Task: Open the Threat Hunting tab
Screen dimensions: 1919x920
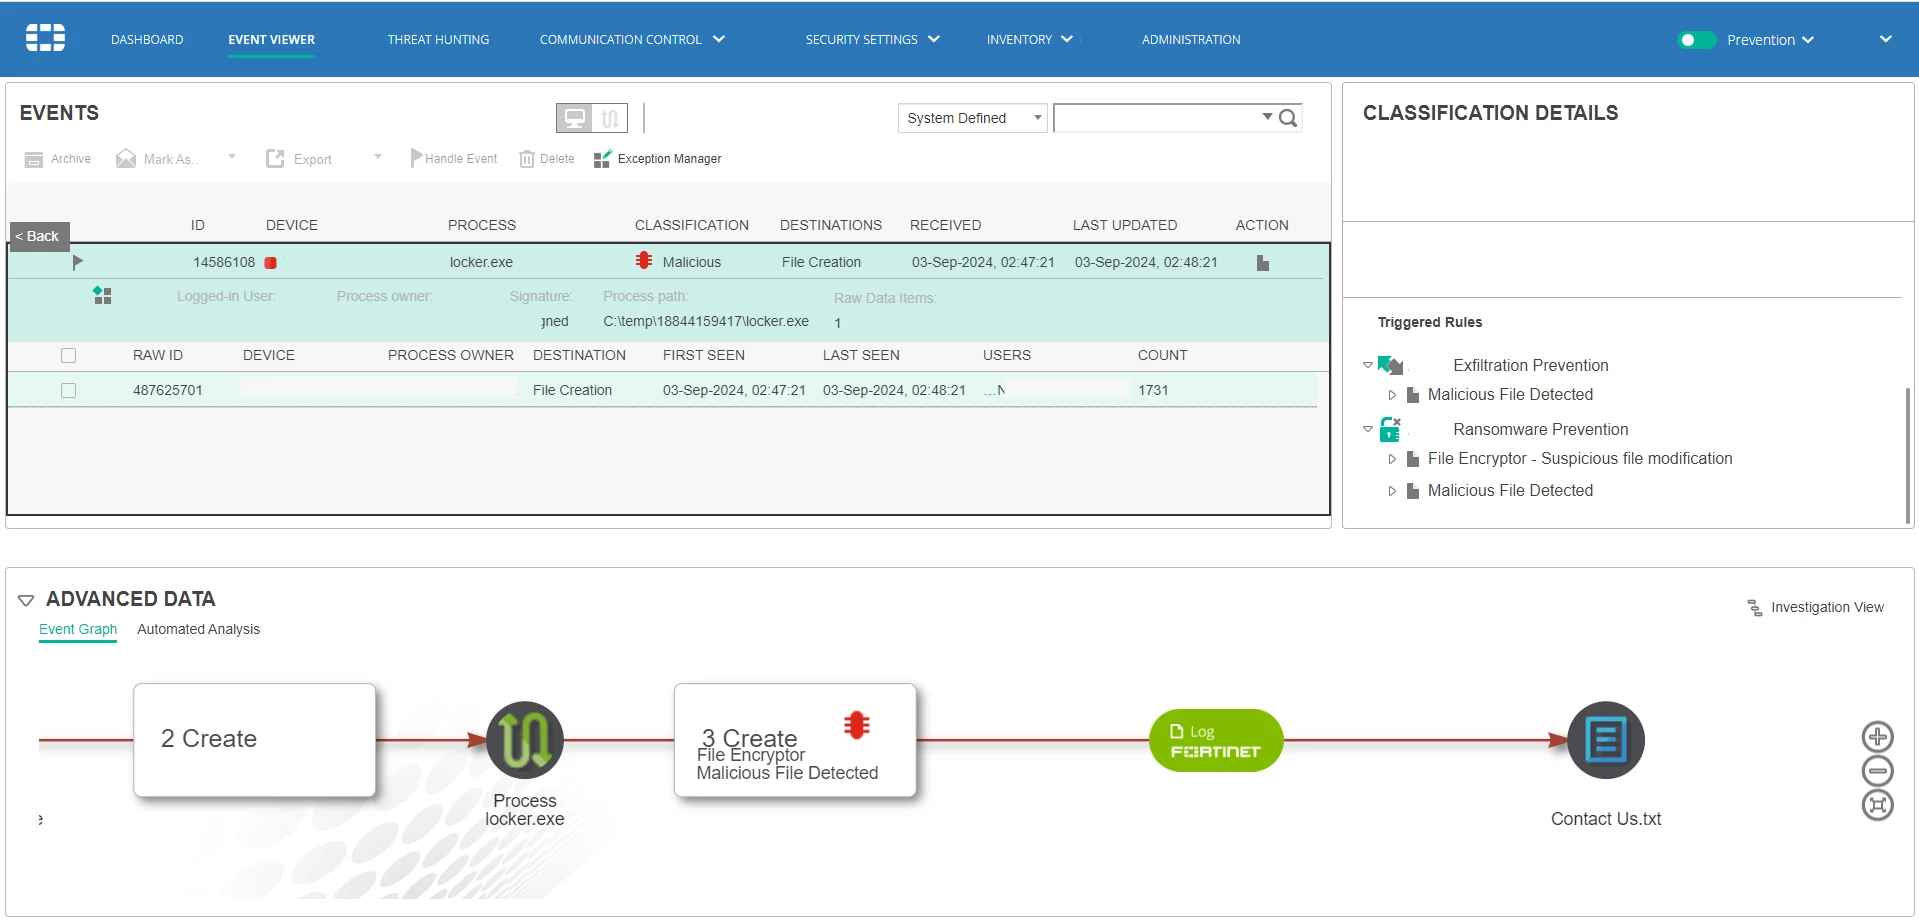Action: pos(438,40)
